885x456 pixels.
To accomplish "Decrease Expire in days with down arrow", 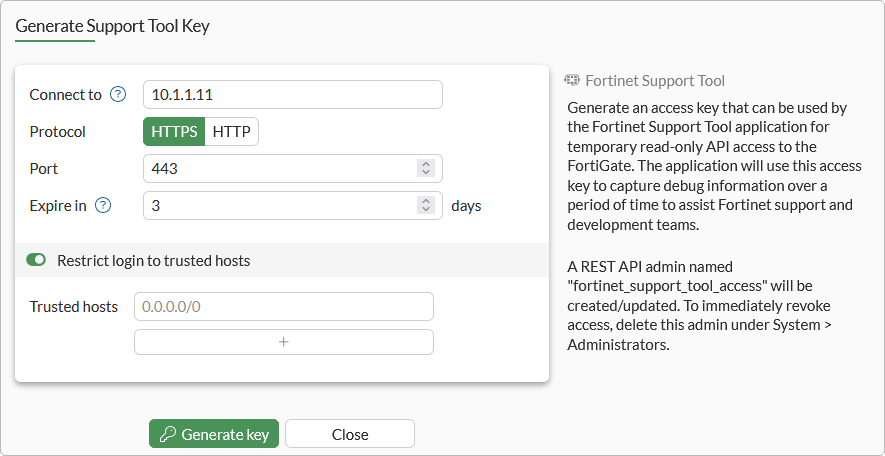I will click(x=426, y=210).
